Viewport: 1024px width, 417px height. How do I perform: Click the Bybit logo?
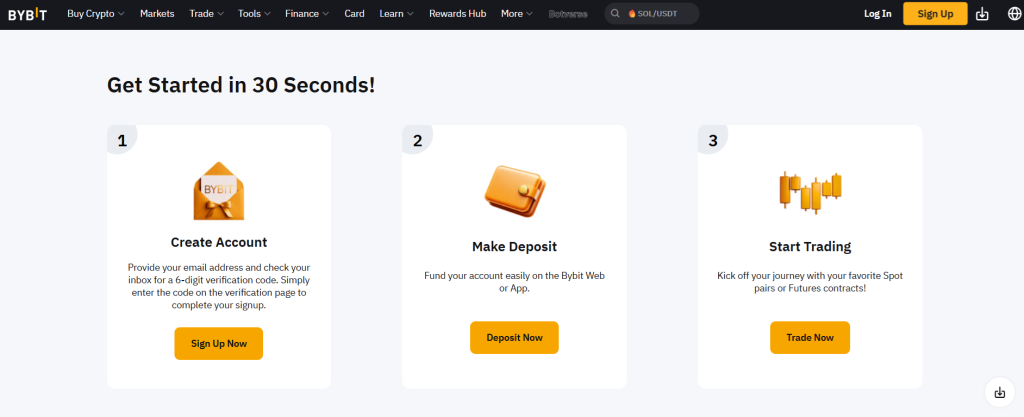tap(27, 14)
